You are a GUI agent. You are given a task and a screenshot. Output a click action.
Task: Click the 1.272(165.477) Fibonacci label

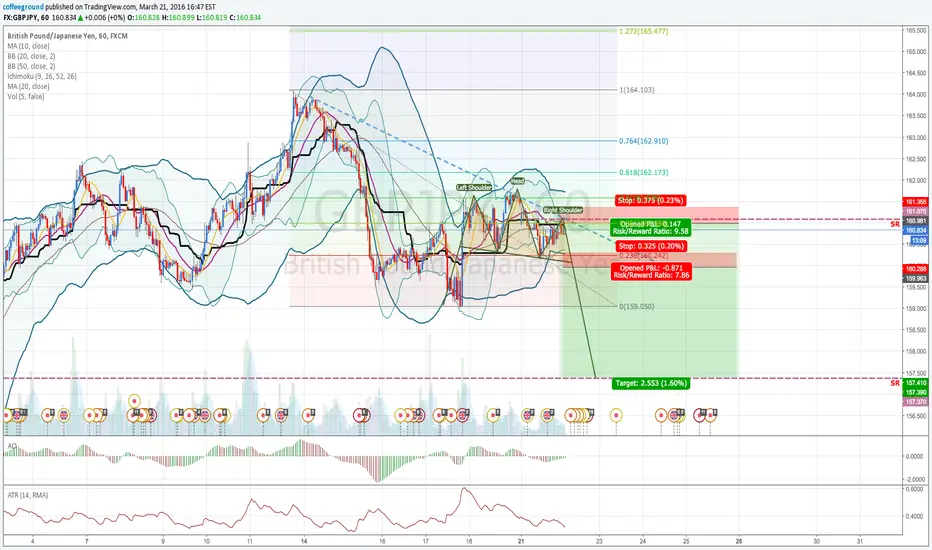[644, 31]
